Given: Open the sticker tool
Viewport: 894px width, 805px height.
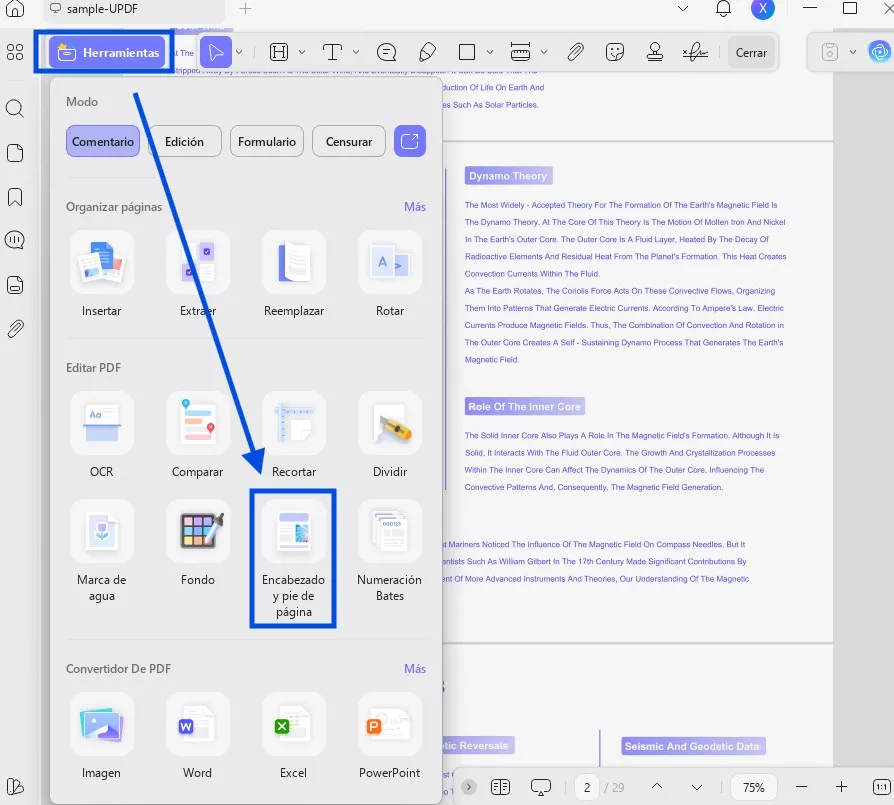Looking at the screenshot, I should tap(615, 52).
